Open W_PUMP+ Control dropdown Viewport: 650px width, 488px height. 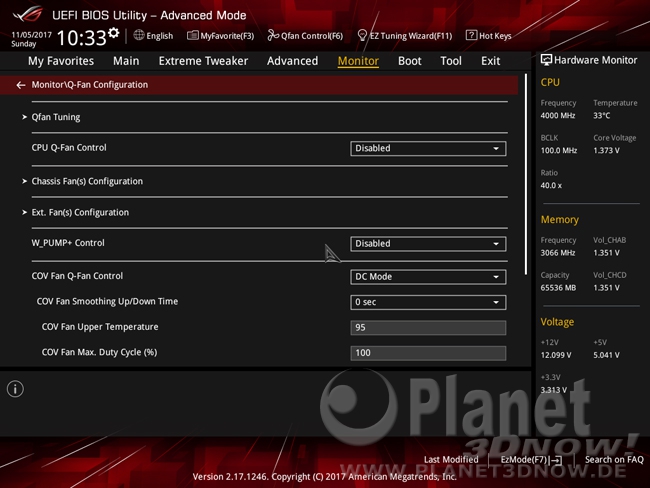pyautogui.click(x=428, y=244)
